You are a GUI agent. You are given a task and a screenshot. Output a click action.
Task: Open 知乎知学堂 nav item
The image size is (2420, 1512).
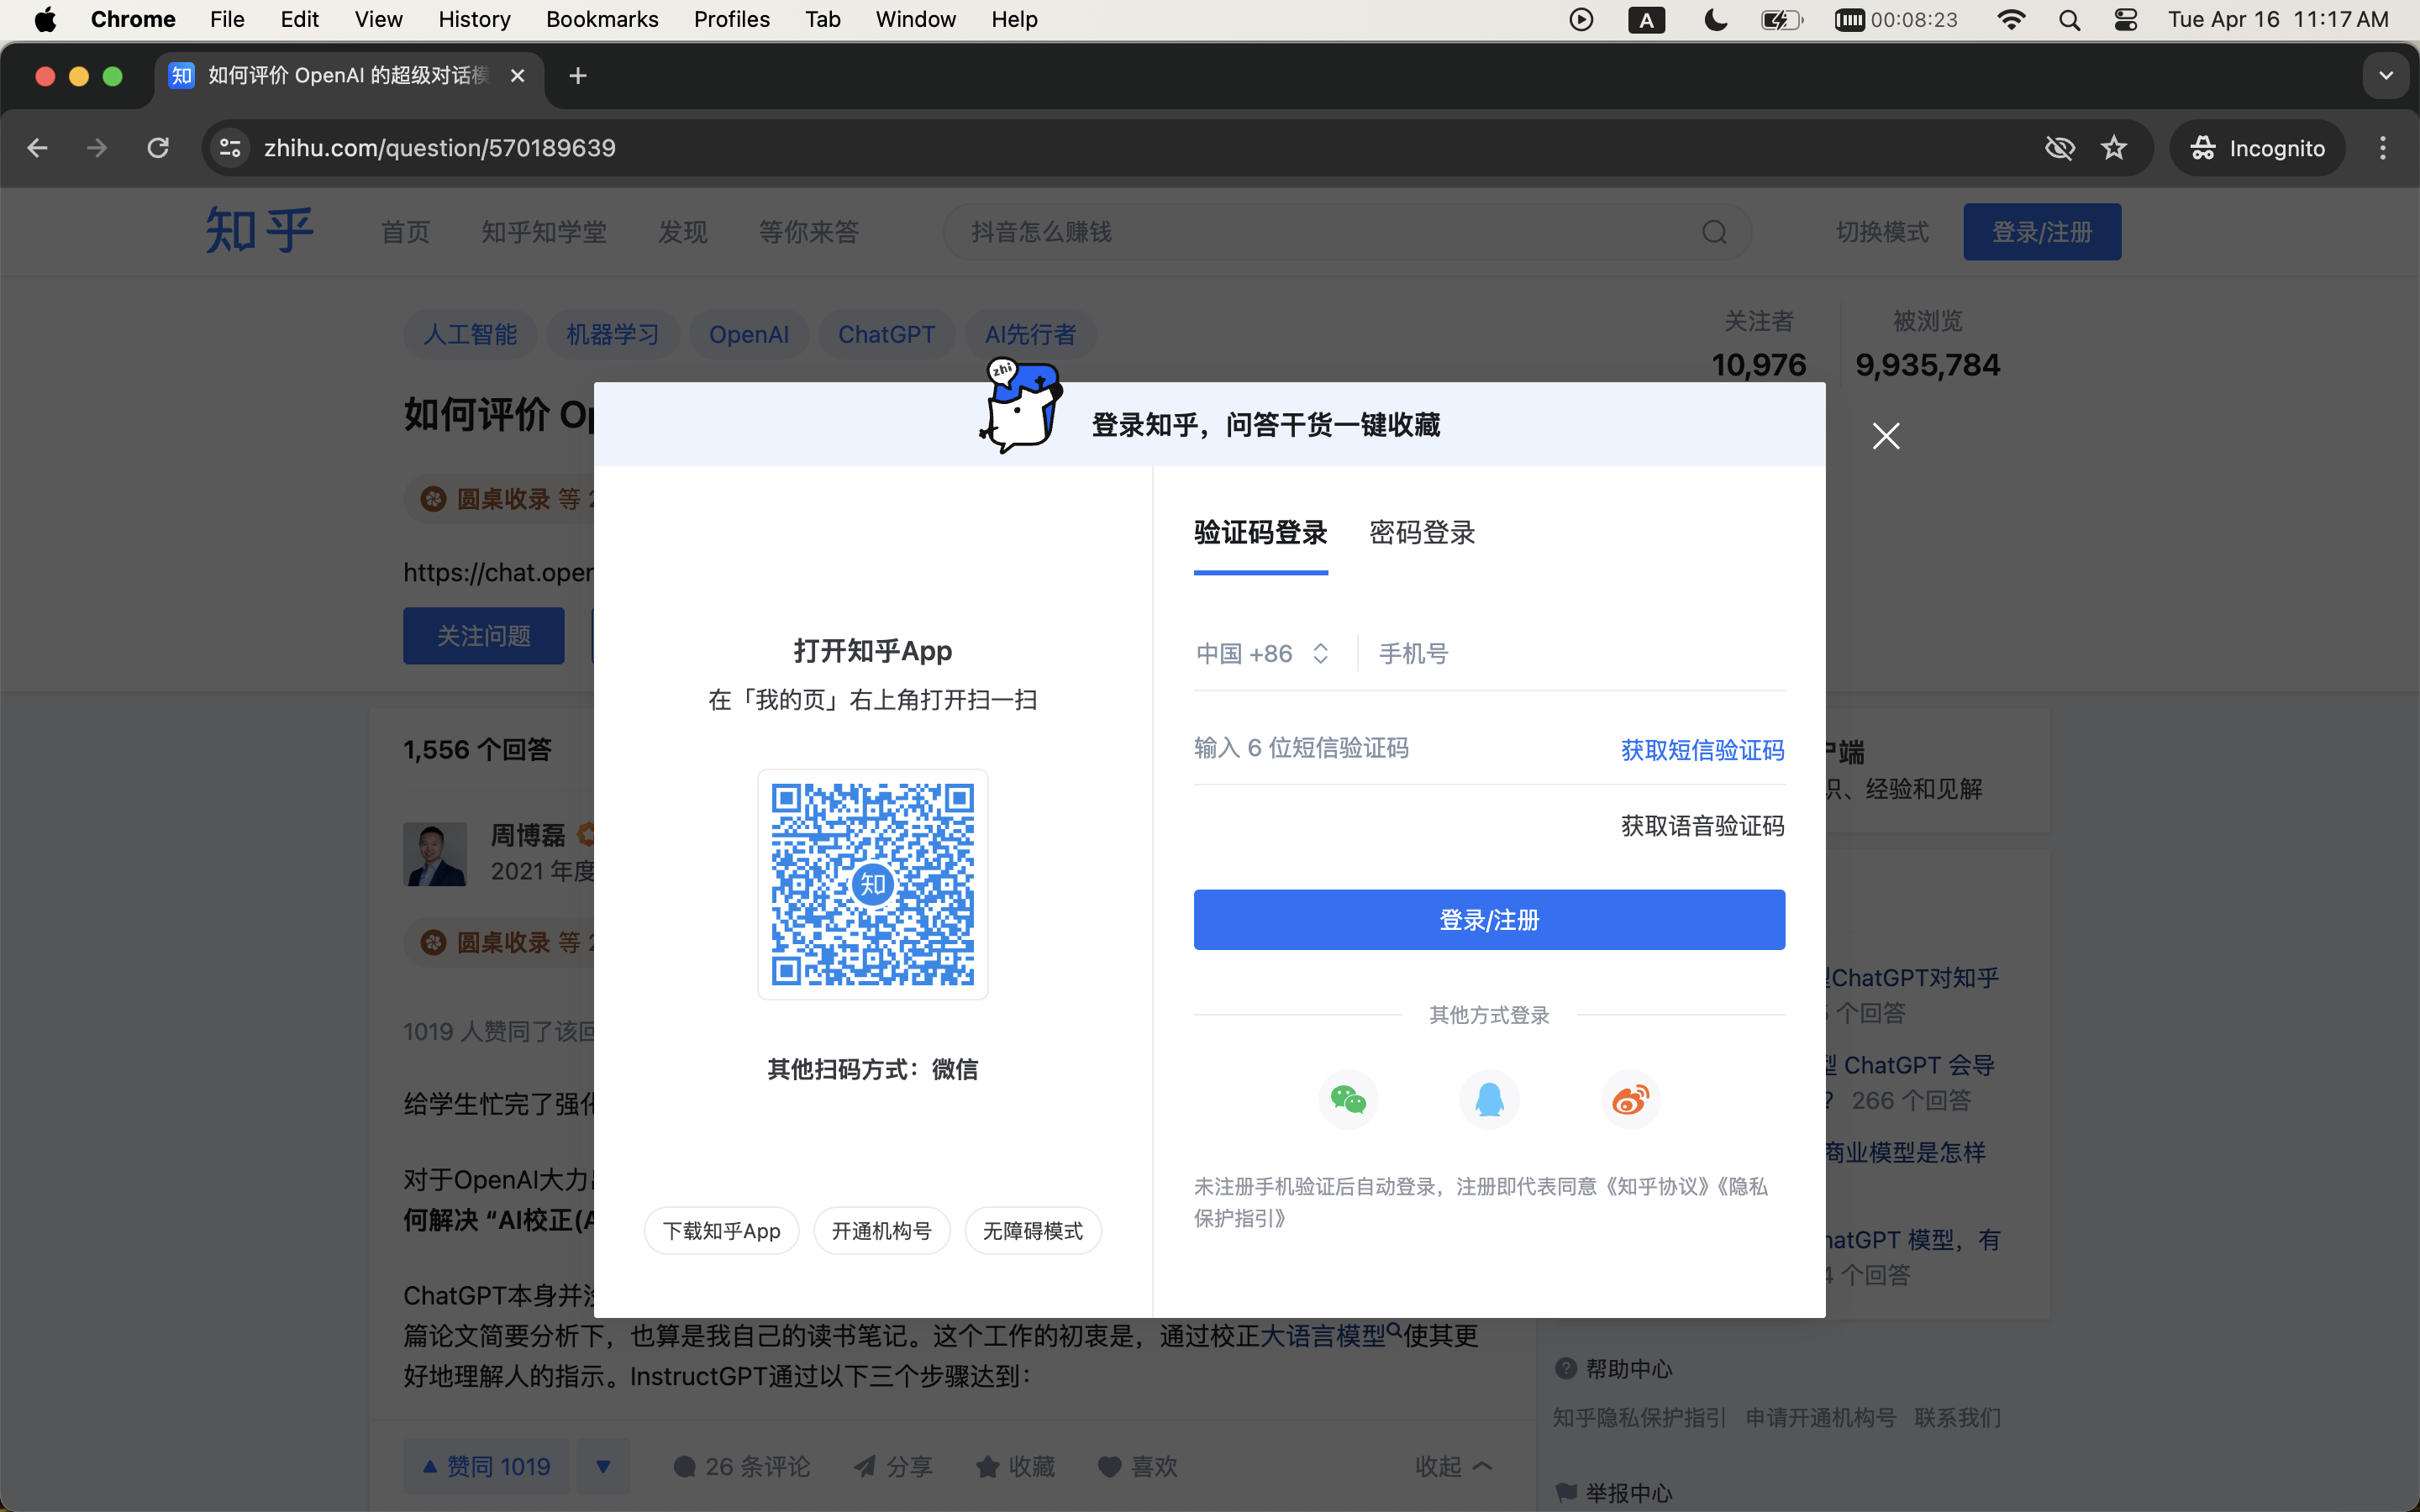coord(544,232)
